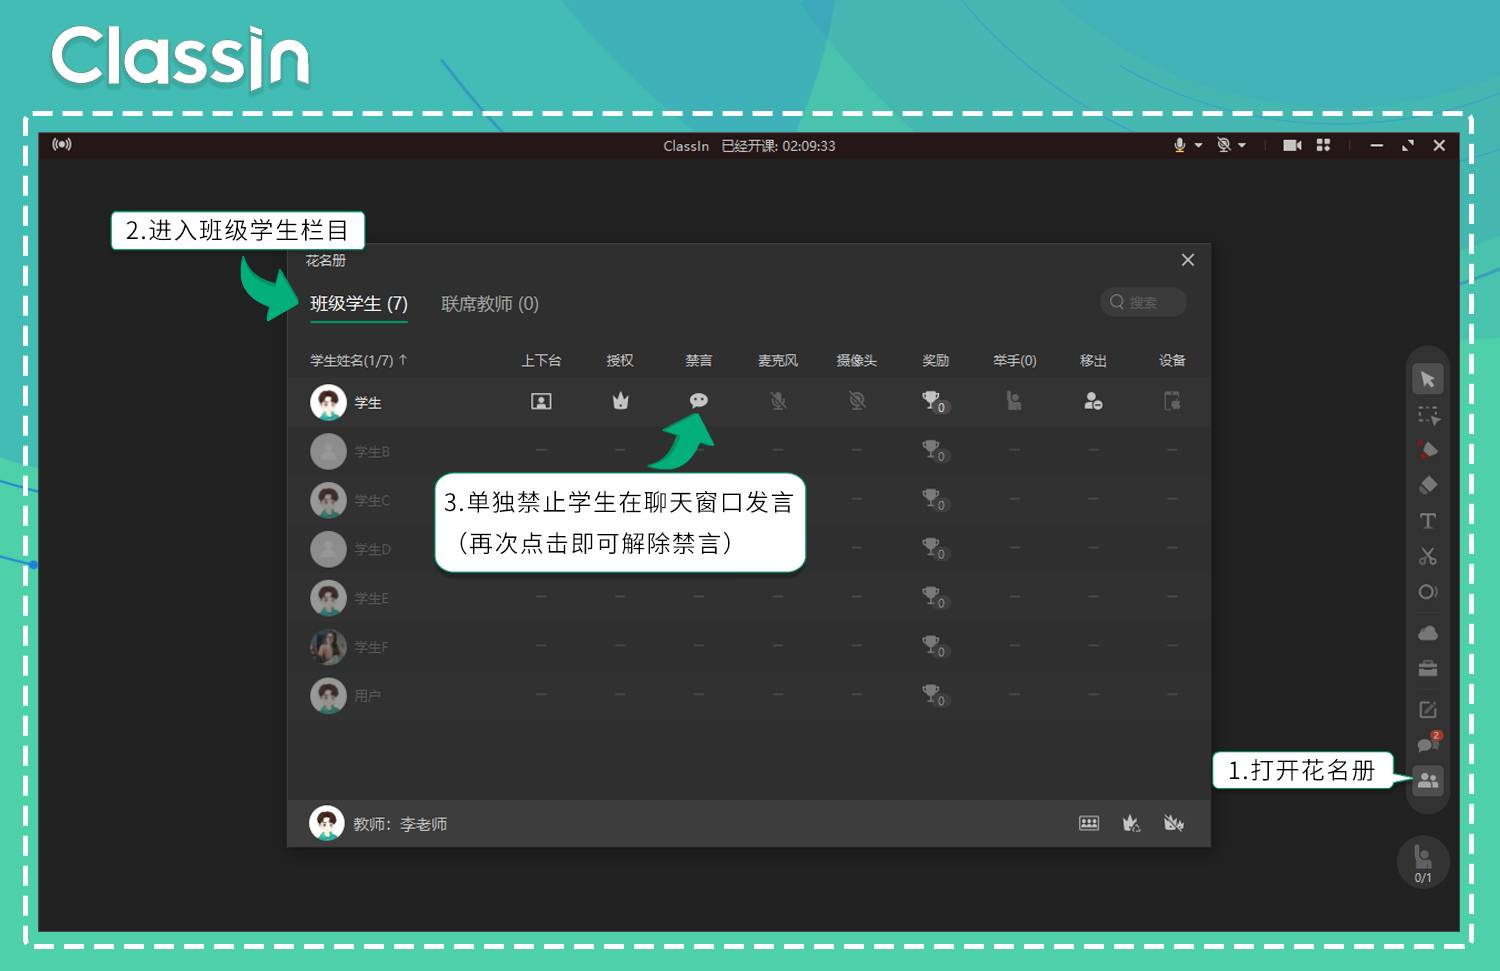Click the class timer 已经开课 02:09:33
Screen dimensions: 1500x971
coord(778,146)
